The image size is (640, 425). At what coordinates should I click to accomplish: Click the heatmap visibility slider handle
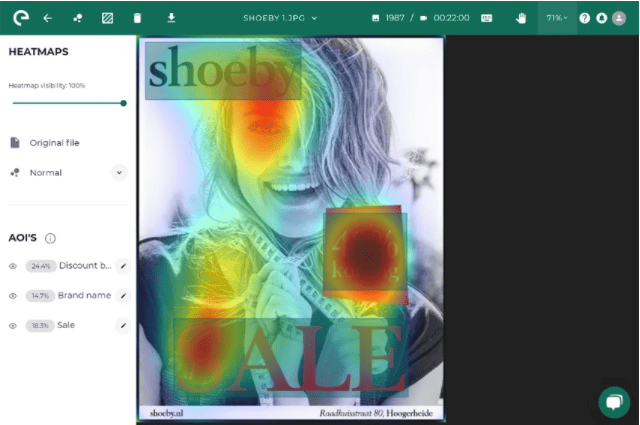point(123,103)
